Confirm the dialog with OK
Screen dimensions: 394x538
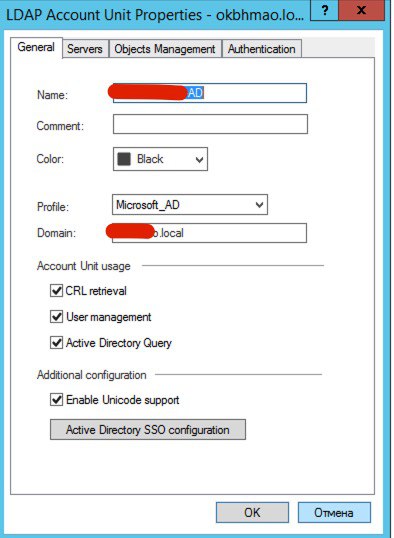coord(252,513)
